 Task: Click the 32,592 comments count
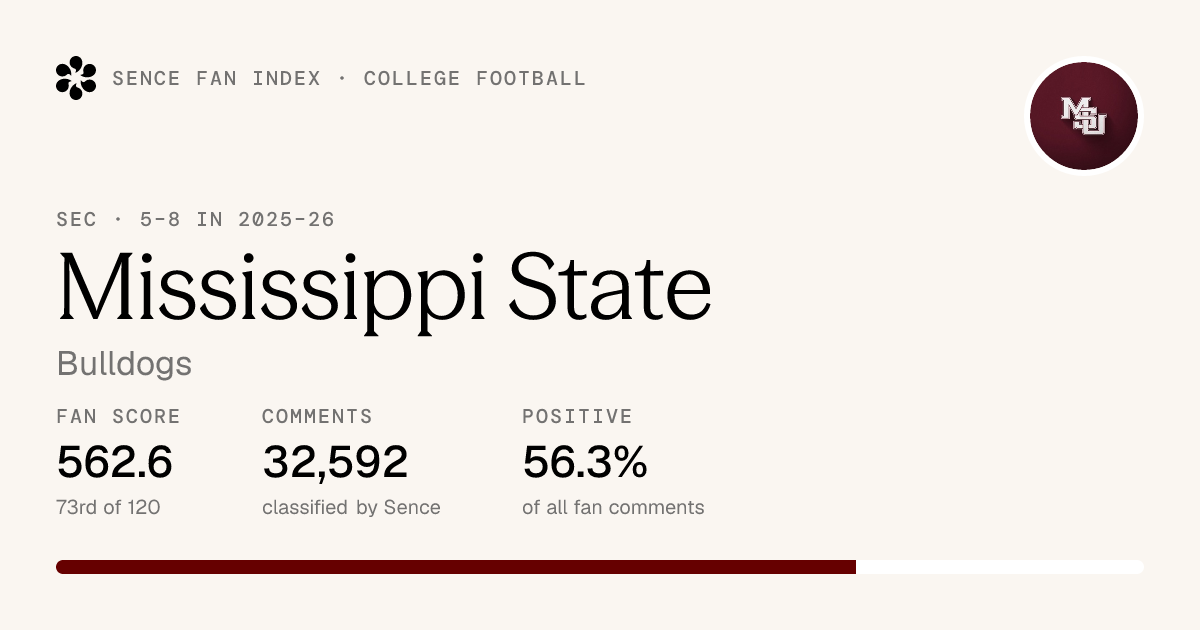pos(335,462)
